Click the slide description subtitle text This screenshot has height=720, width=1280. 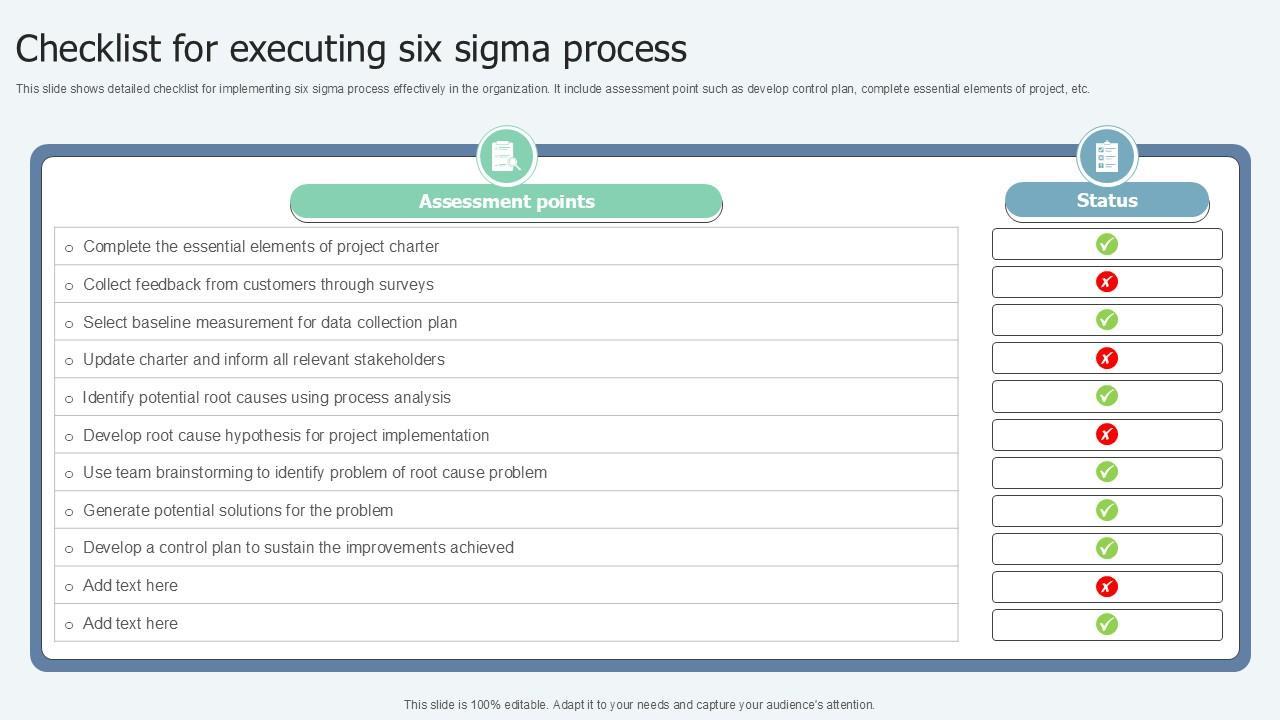pos(552,89)
